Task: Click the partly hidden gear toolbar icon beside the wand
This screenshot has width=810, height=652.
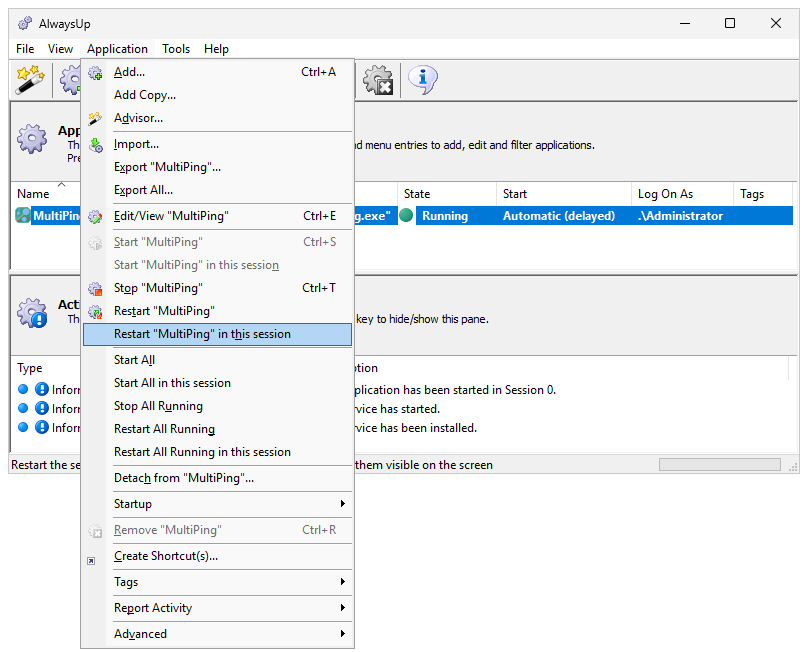Action: (x=70, y=80)
